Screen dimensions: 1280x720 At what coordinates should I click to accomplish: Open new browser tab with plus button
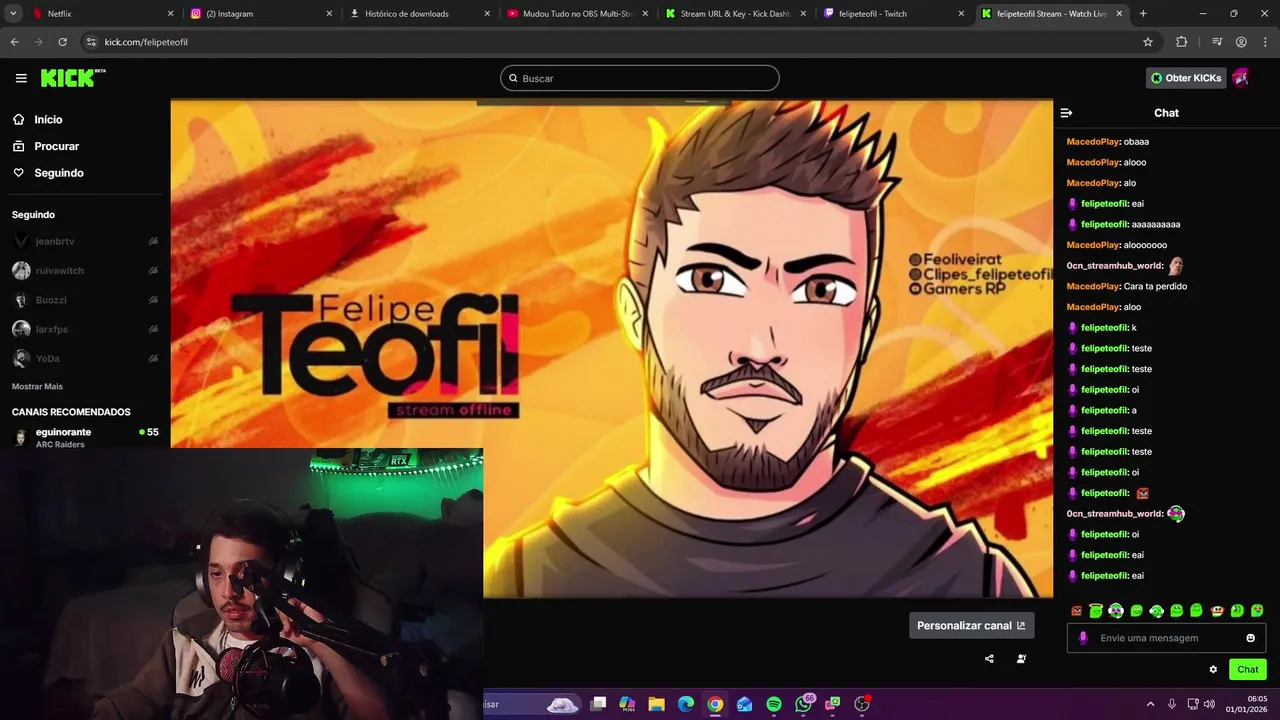[x=1143, y=14]
